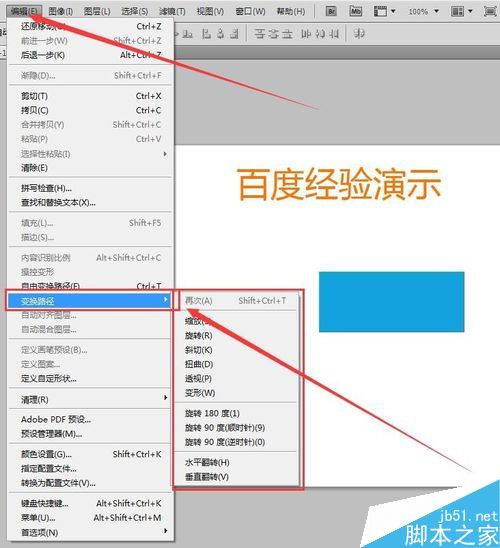
Task: Click the align horizontal centers icon
Action: [221, 34]
